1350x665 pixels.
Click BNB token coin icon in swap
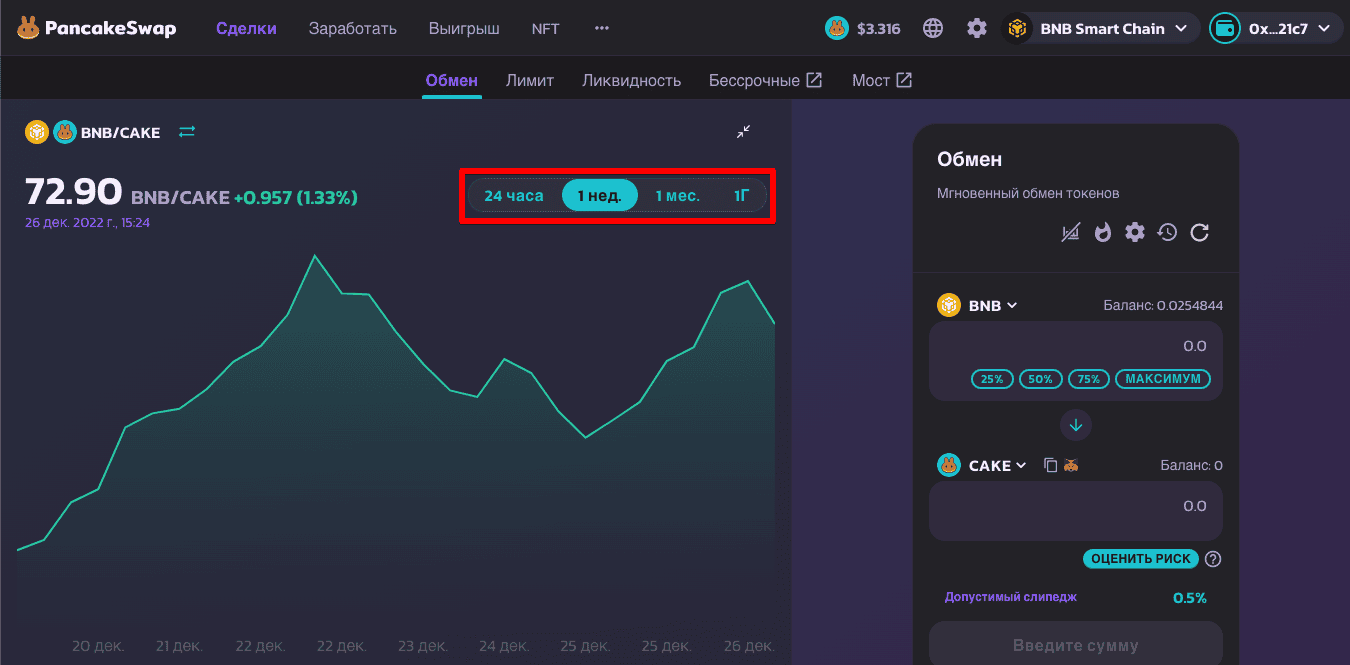pos(949,305)
